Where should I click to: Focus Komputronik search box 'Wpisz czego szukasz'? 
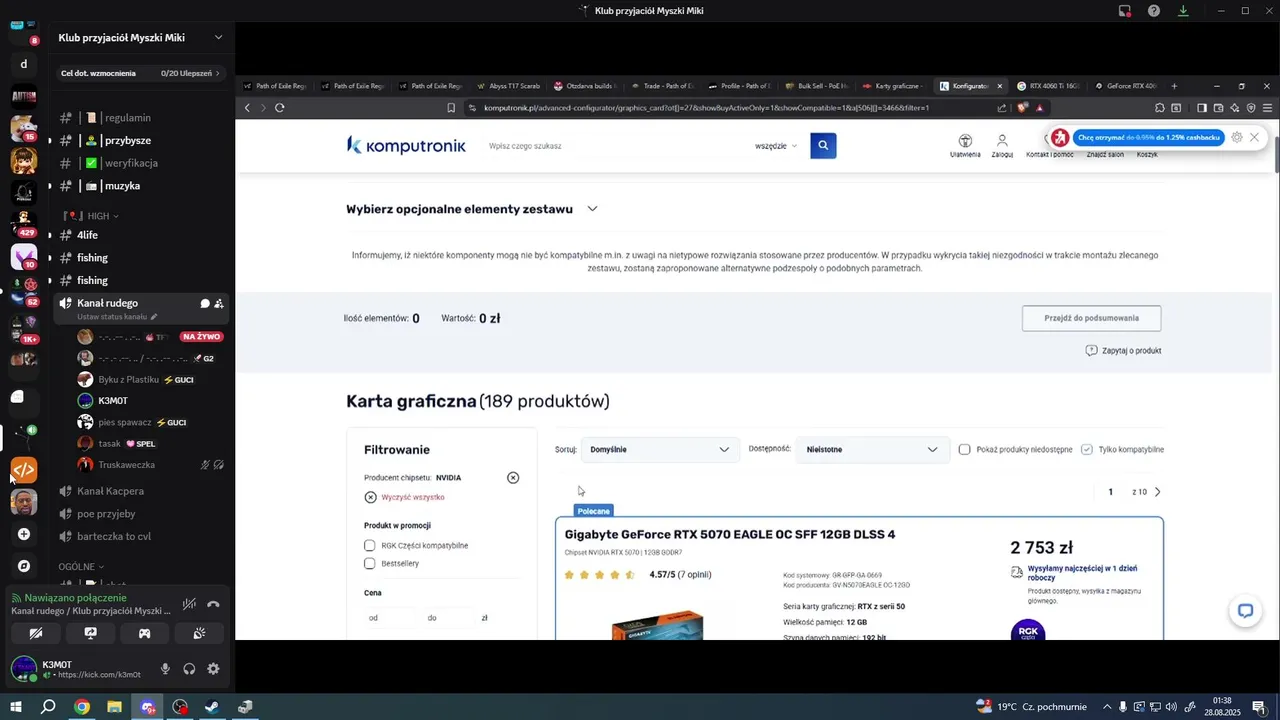(610, 146)
